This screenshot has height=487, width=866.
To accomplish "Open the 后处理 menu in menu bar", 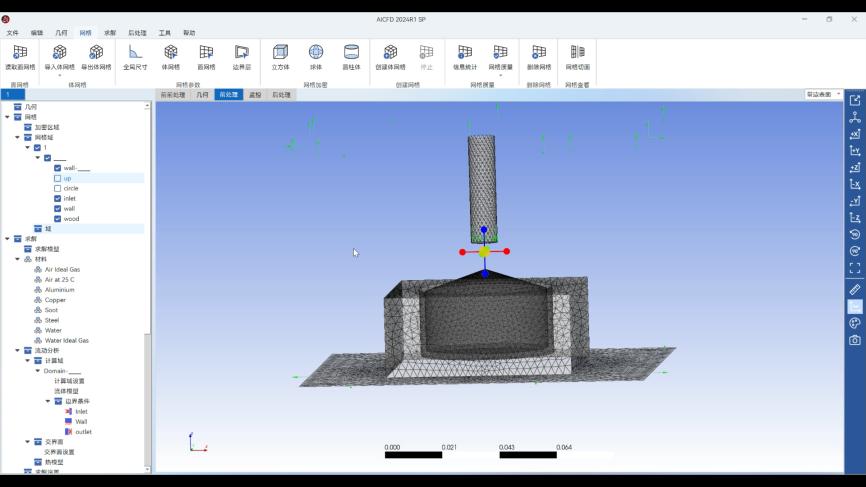I will coord(137,33).
